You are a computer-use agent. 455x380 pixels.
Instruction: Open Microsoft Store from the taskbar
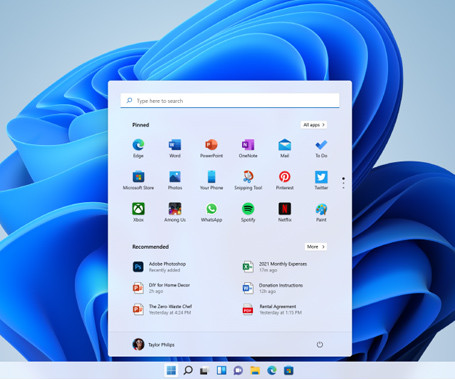point(288,370)
